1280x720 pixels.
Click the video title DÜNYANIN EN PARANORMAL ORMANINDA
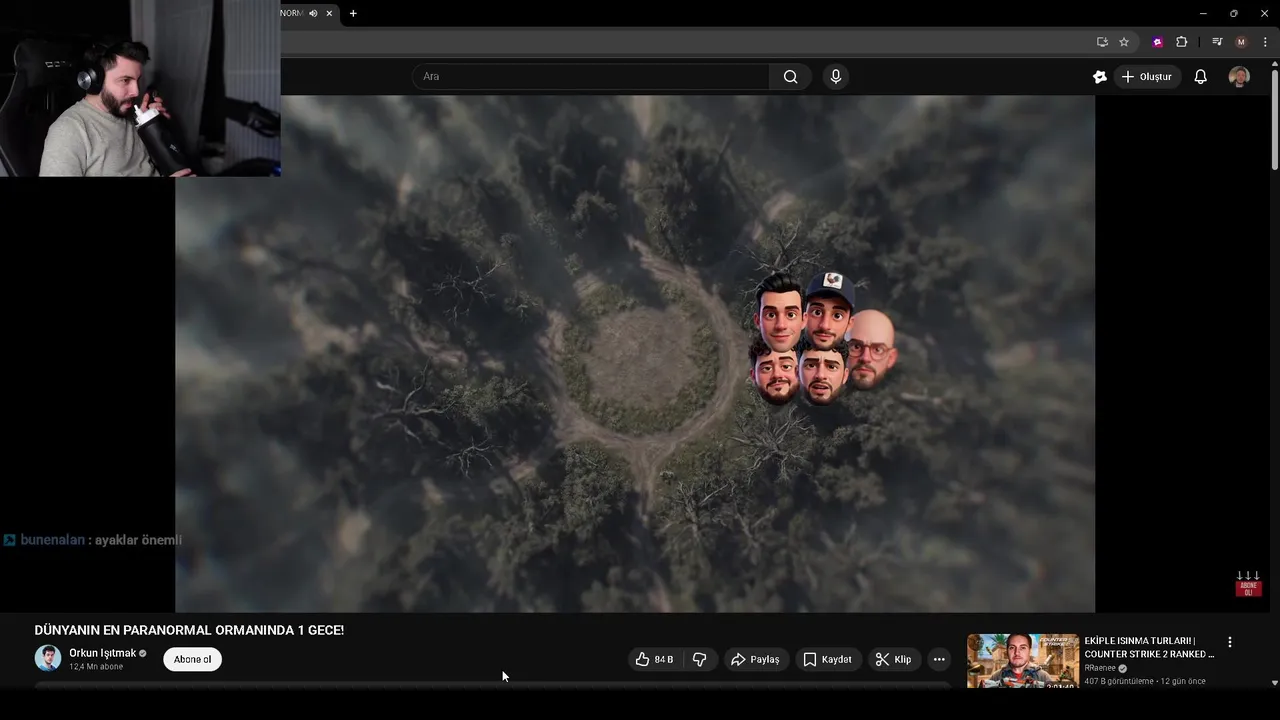coord(189,630)
